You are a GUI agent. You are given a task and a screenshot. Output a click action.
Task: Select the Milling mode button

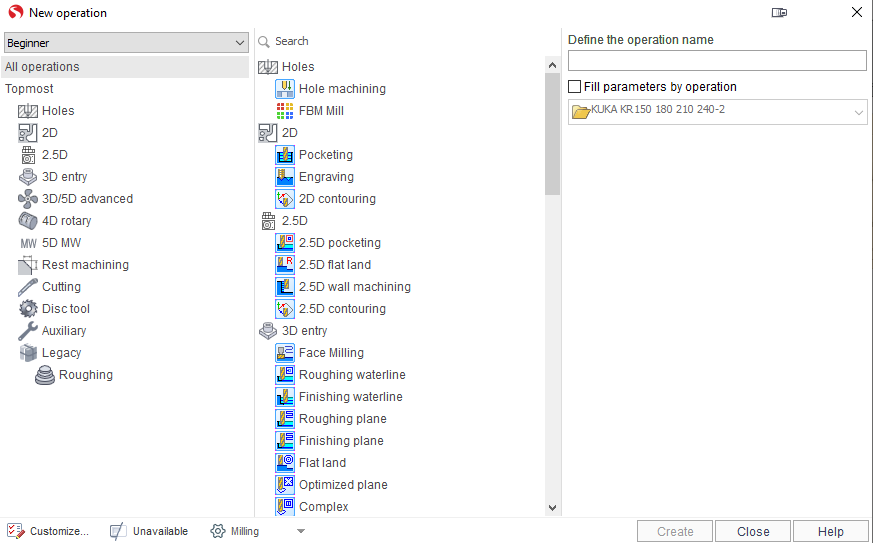coord(234,531)
